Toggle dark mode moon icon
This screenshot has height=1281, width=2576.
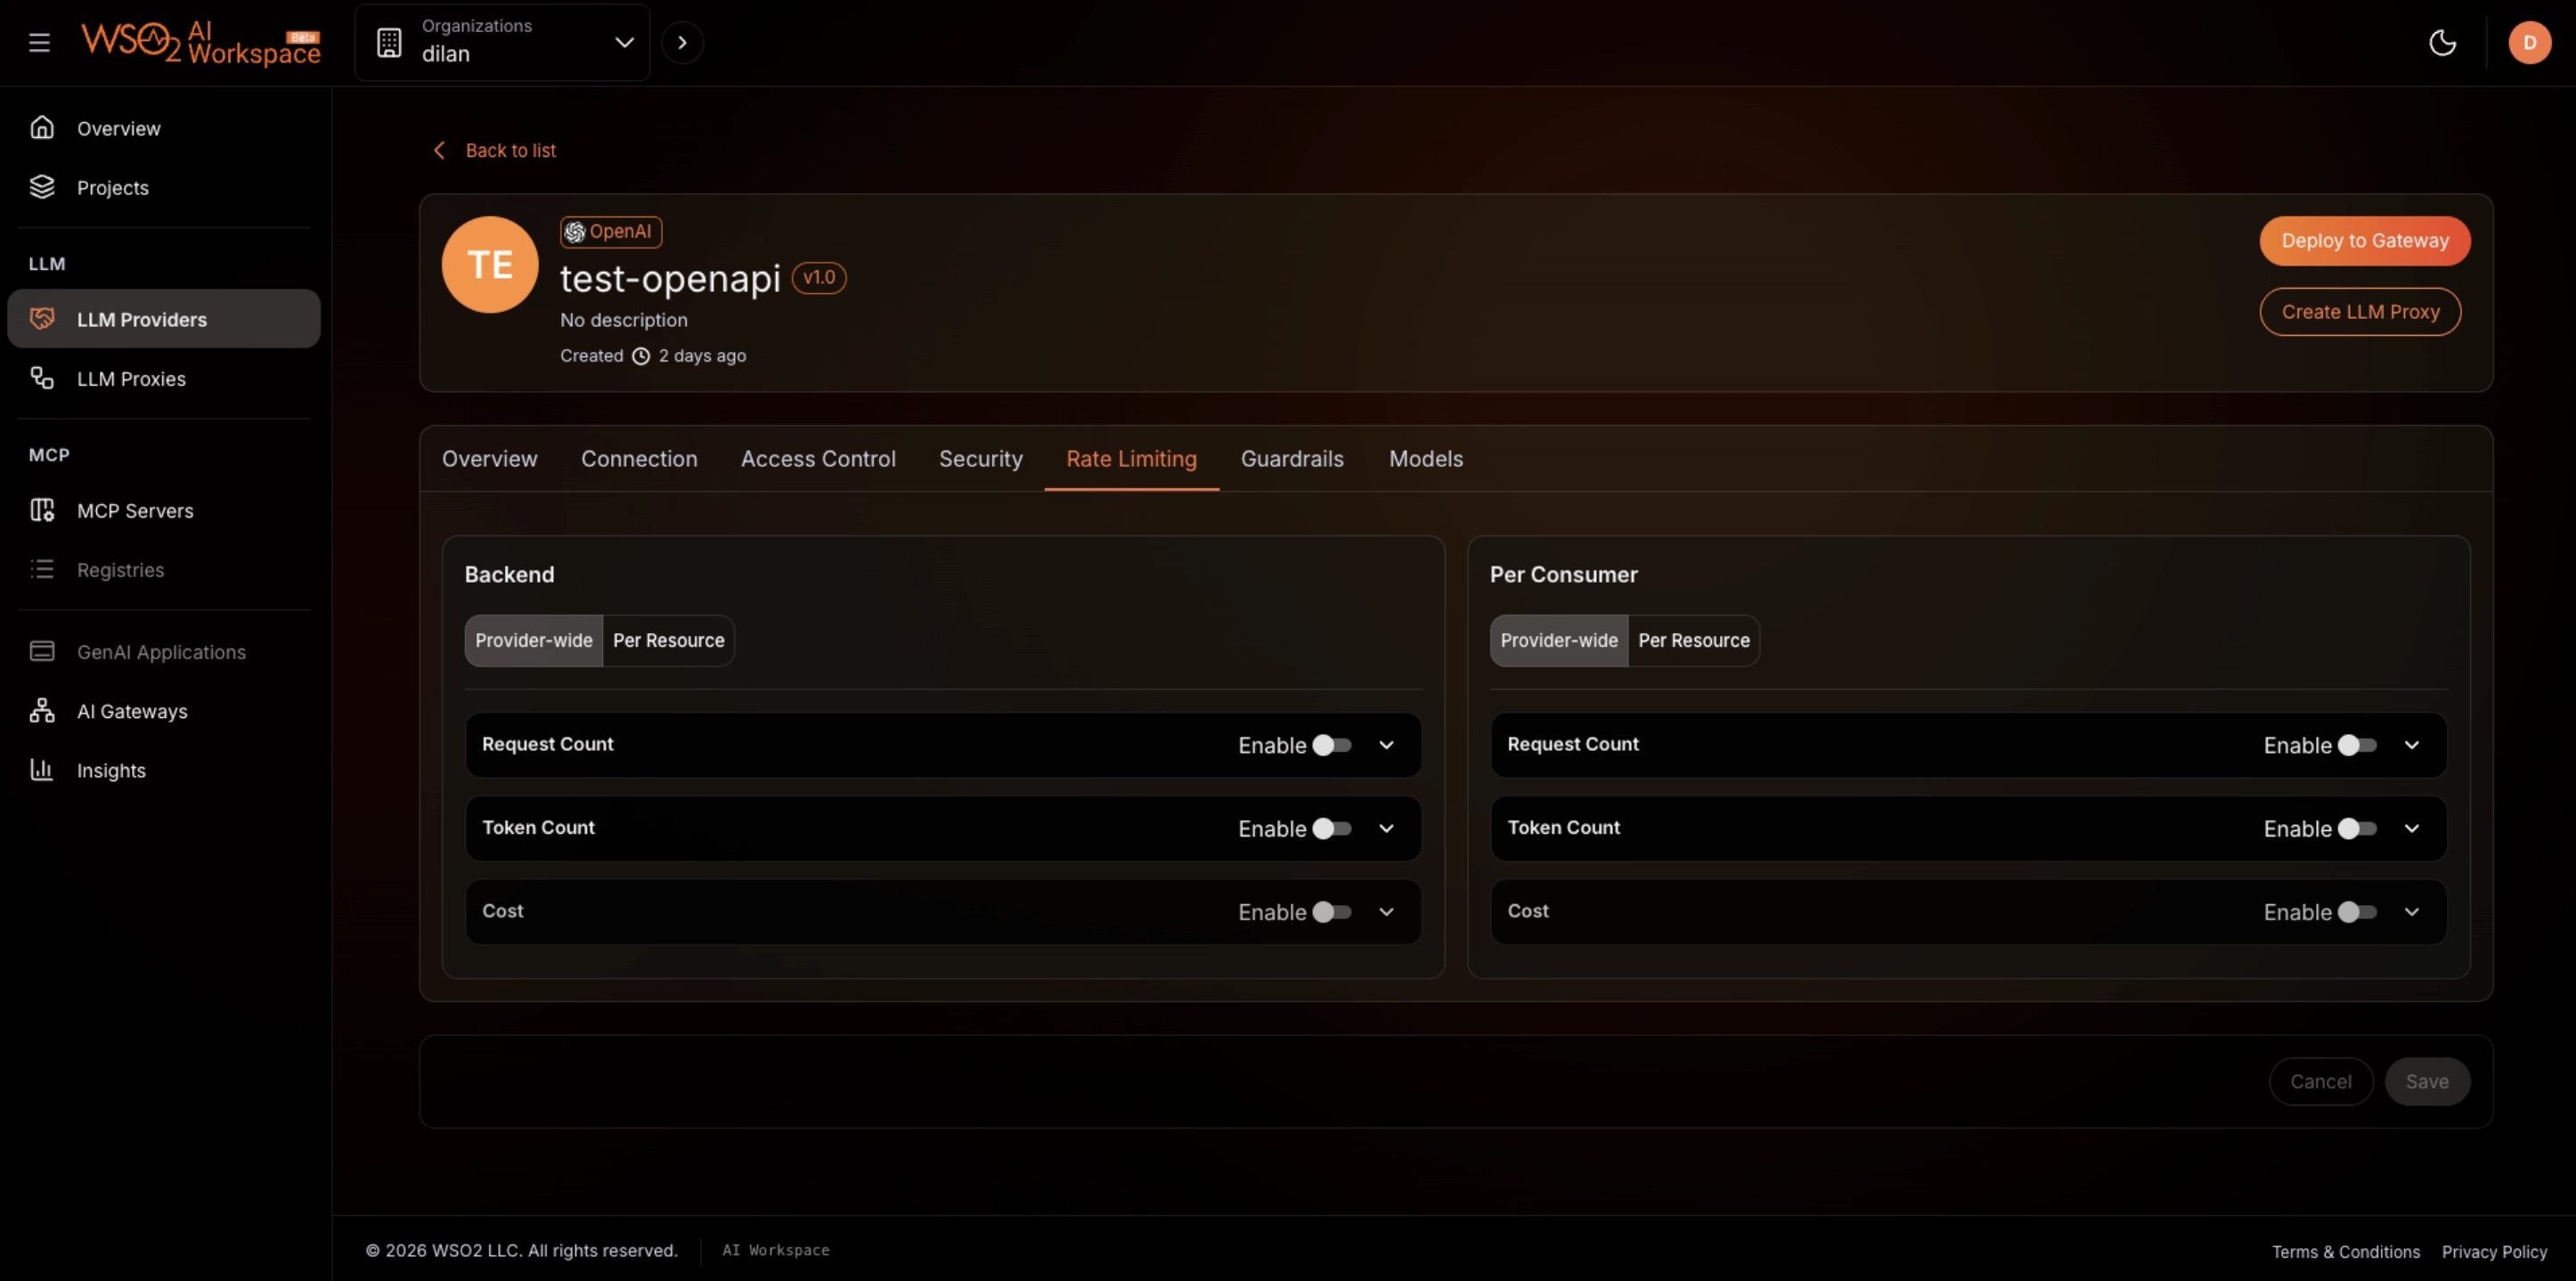coord(2442,43)
